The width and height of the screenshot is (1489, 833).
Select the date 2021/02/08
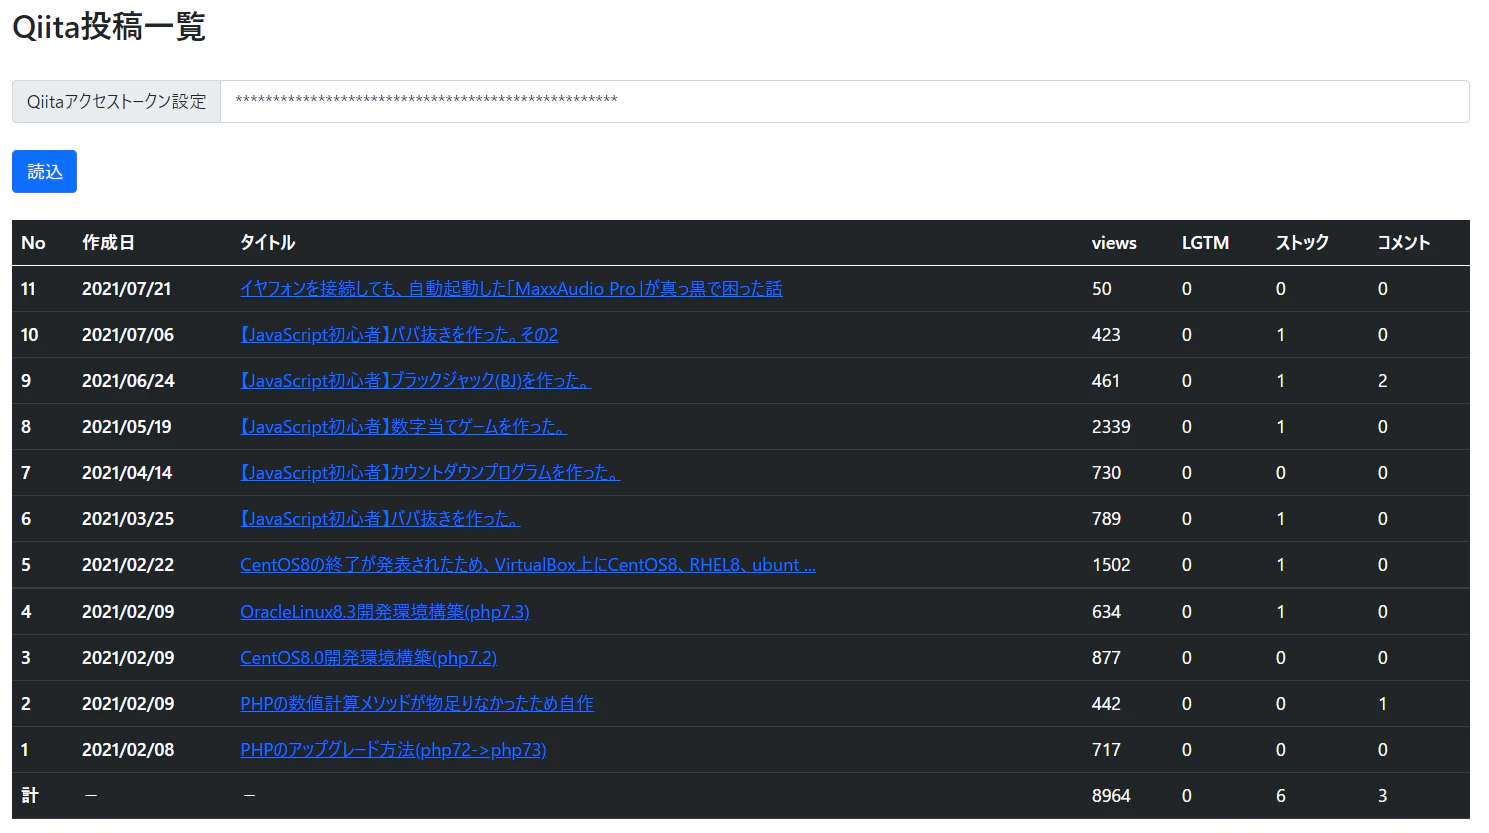click(128, 750)
